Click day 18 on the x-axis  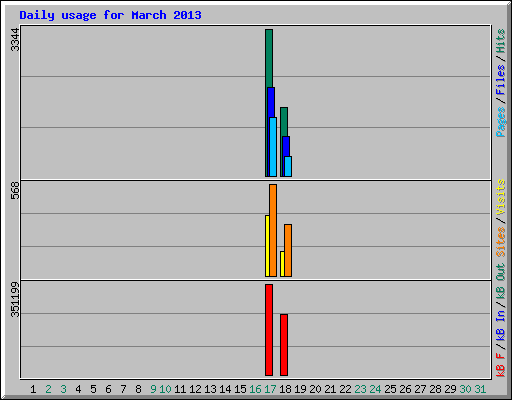click(285, 389)
